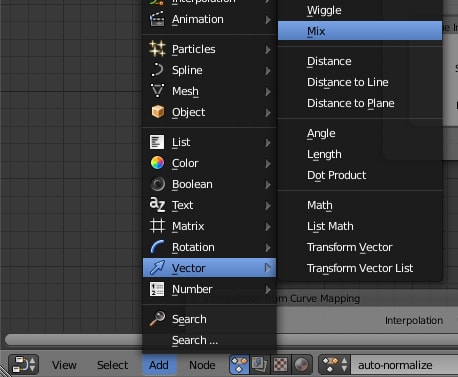The width and height of the screenshot is (458, 377).
Task: Add an Angle node
Action: [x=360, y=133]
